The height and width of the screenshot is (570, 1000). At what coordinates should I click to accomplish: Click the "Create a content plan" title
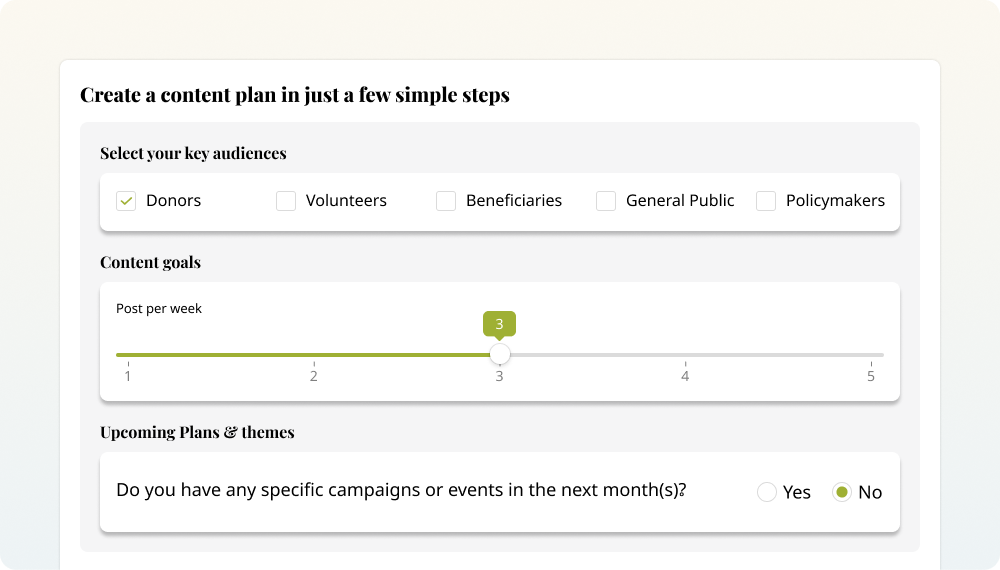[x=295, y=95]
